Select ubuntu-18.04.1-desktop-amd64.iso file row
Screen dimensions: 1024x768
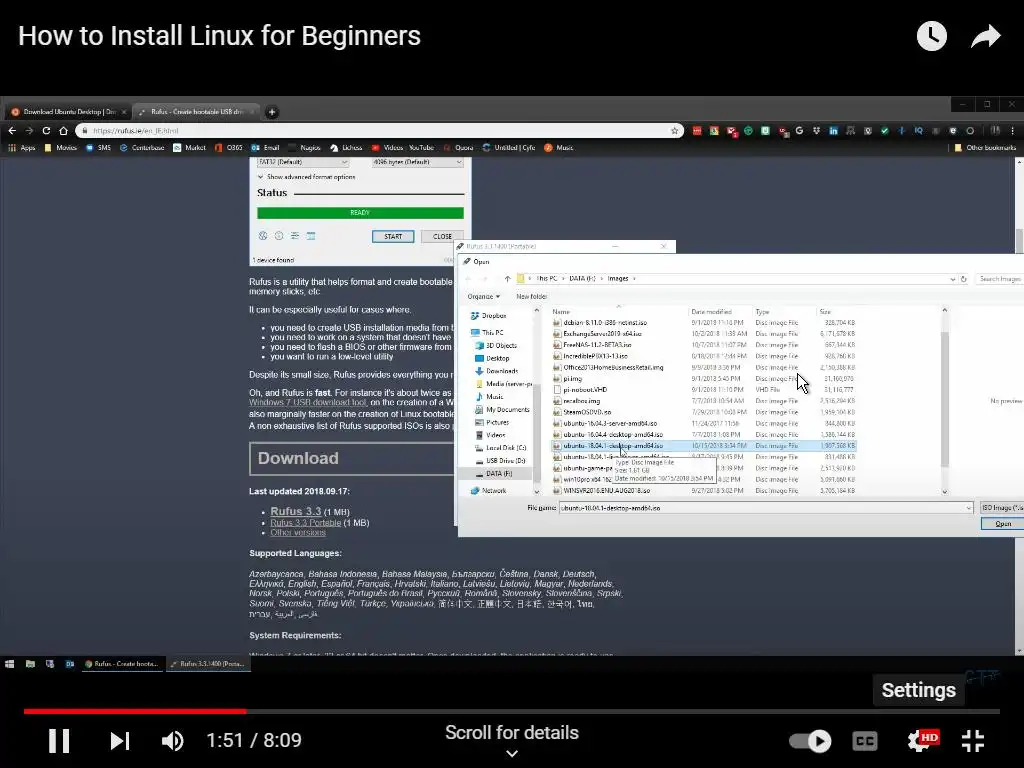(x=703, y=445)
